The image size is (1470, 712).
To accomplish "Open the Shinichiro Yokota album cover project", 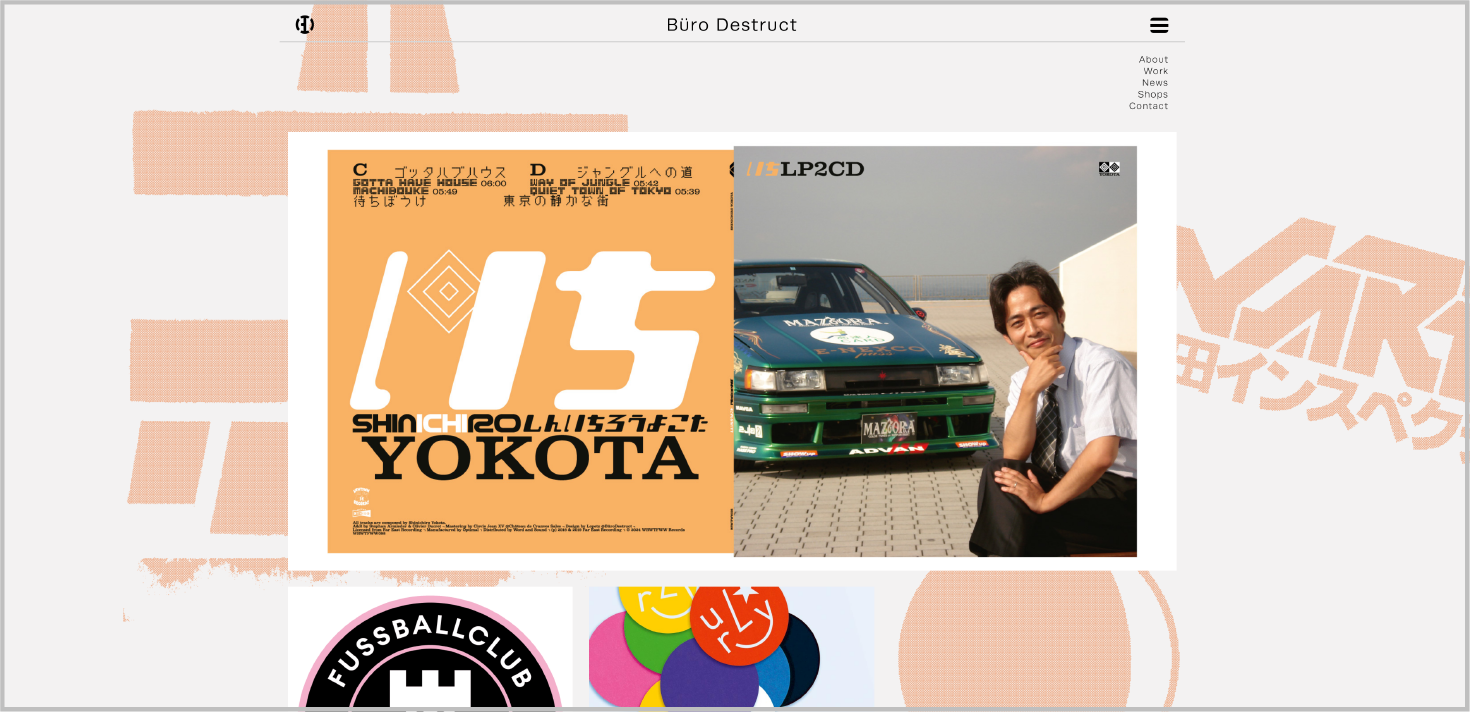I will [732, 351].
